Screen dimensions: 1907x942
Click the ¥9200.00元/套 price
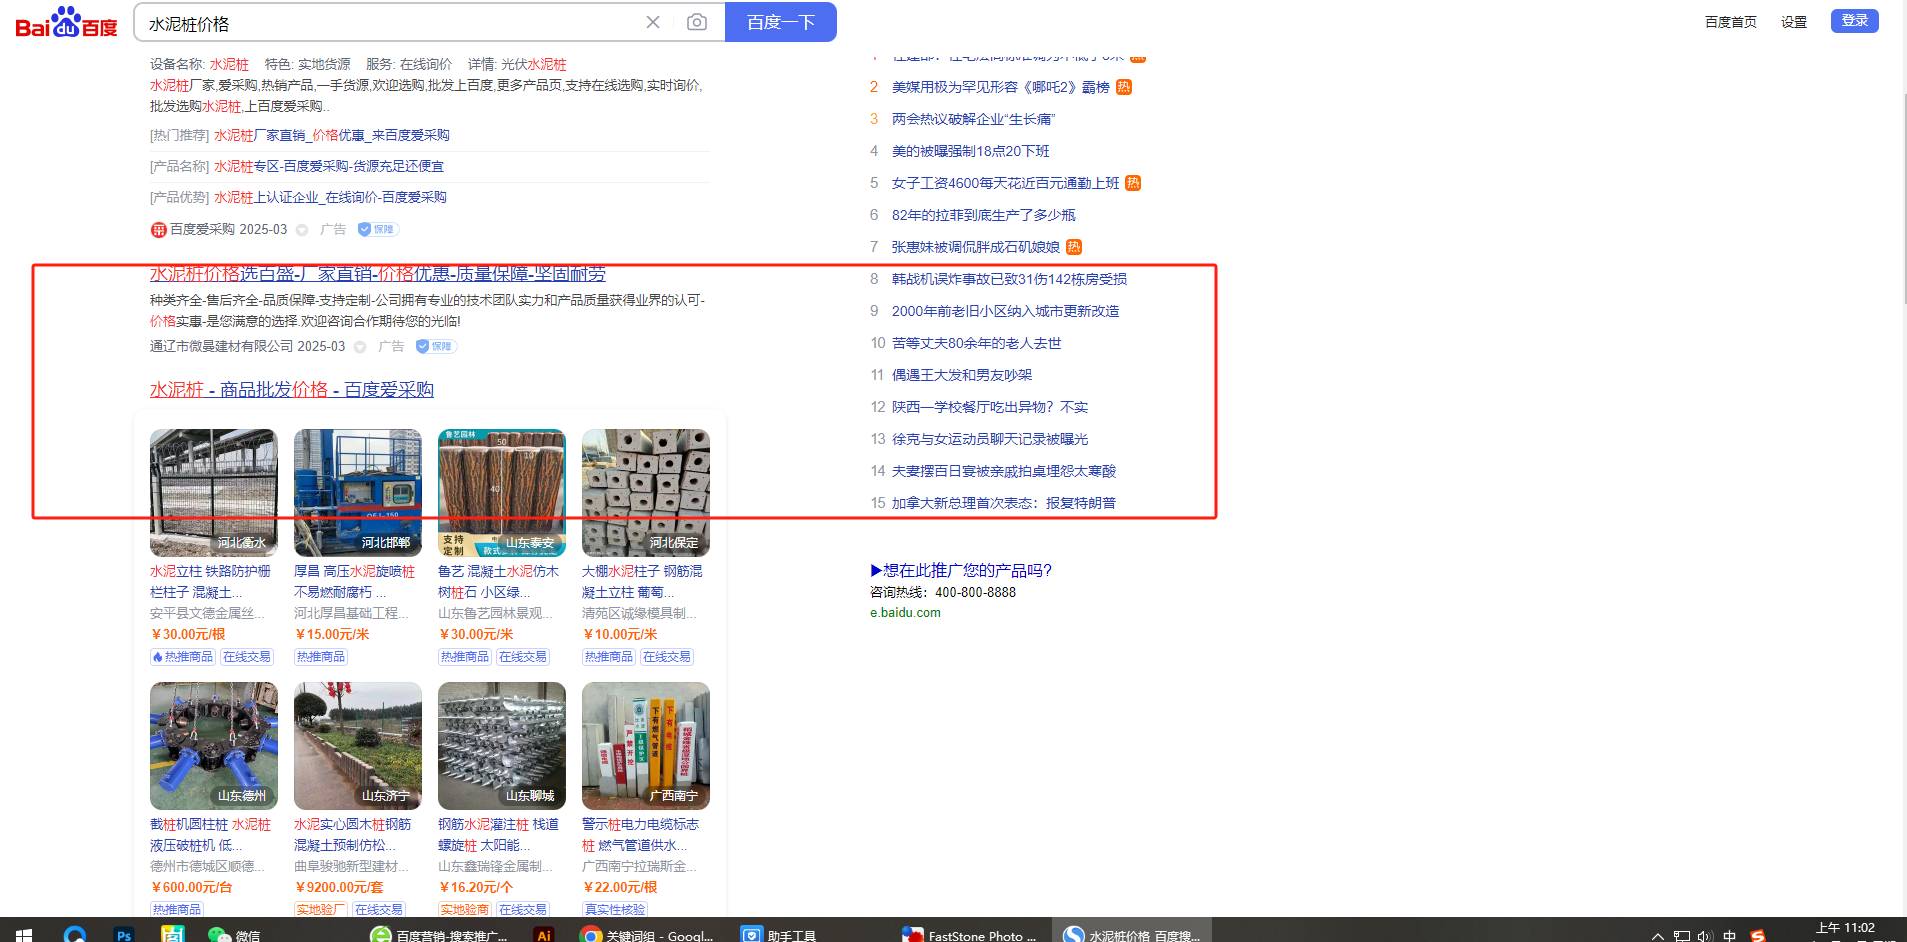point(339,887)
